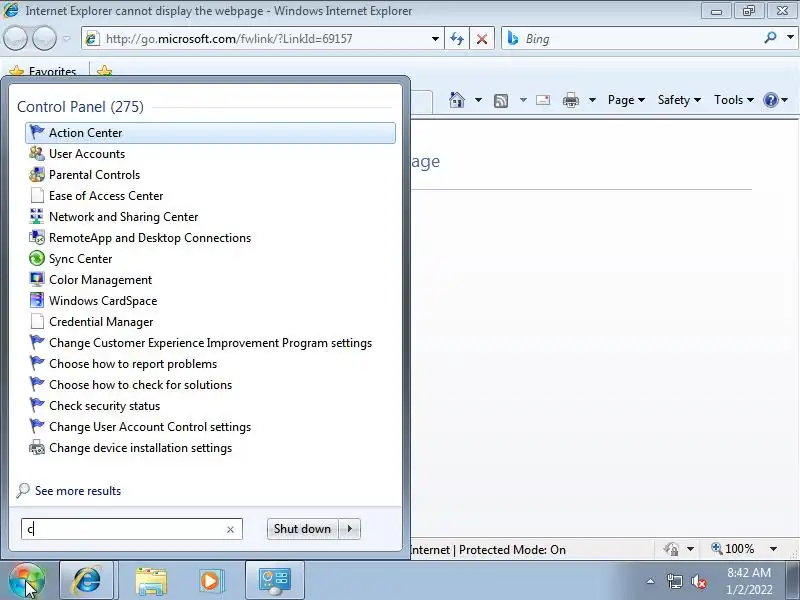Open the Safety menu
Screen dimensions: 800x600
click(x=679, y=100)
